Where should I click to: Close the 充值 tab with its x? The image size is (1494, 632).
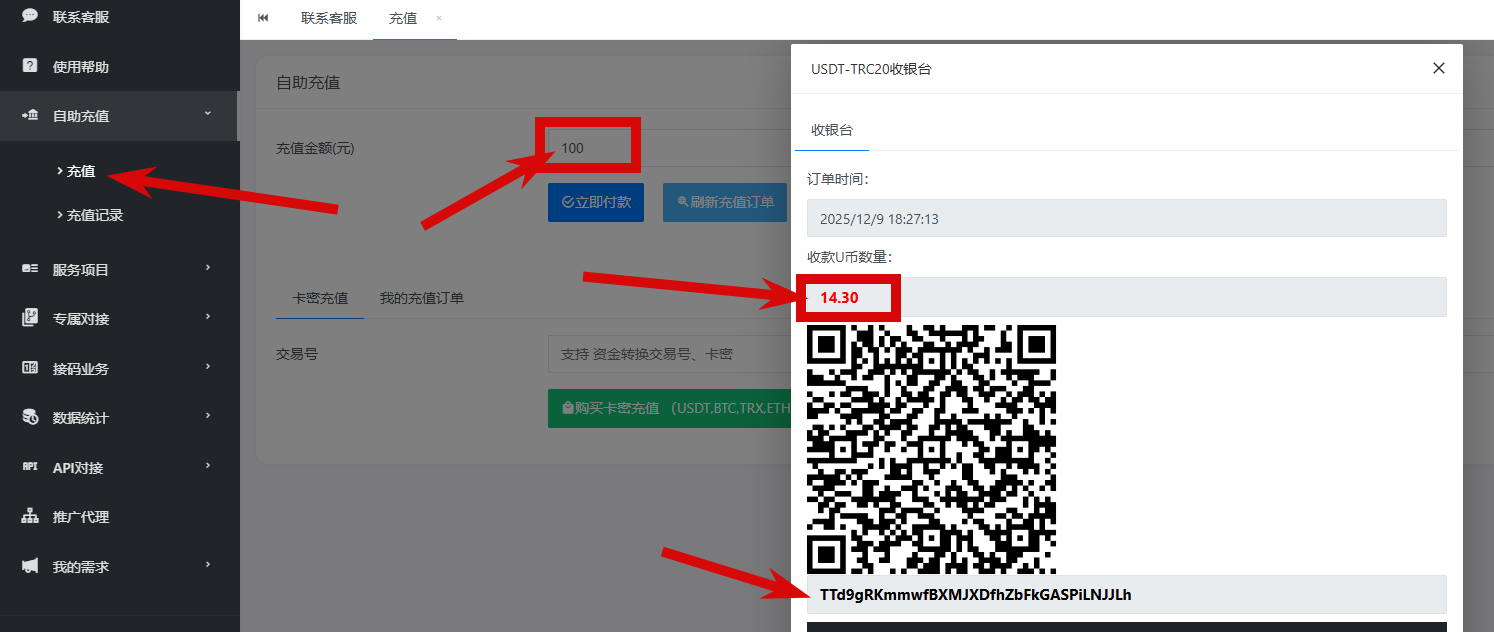point(439,18)
